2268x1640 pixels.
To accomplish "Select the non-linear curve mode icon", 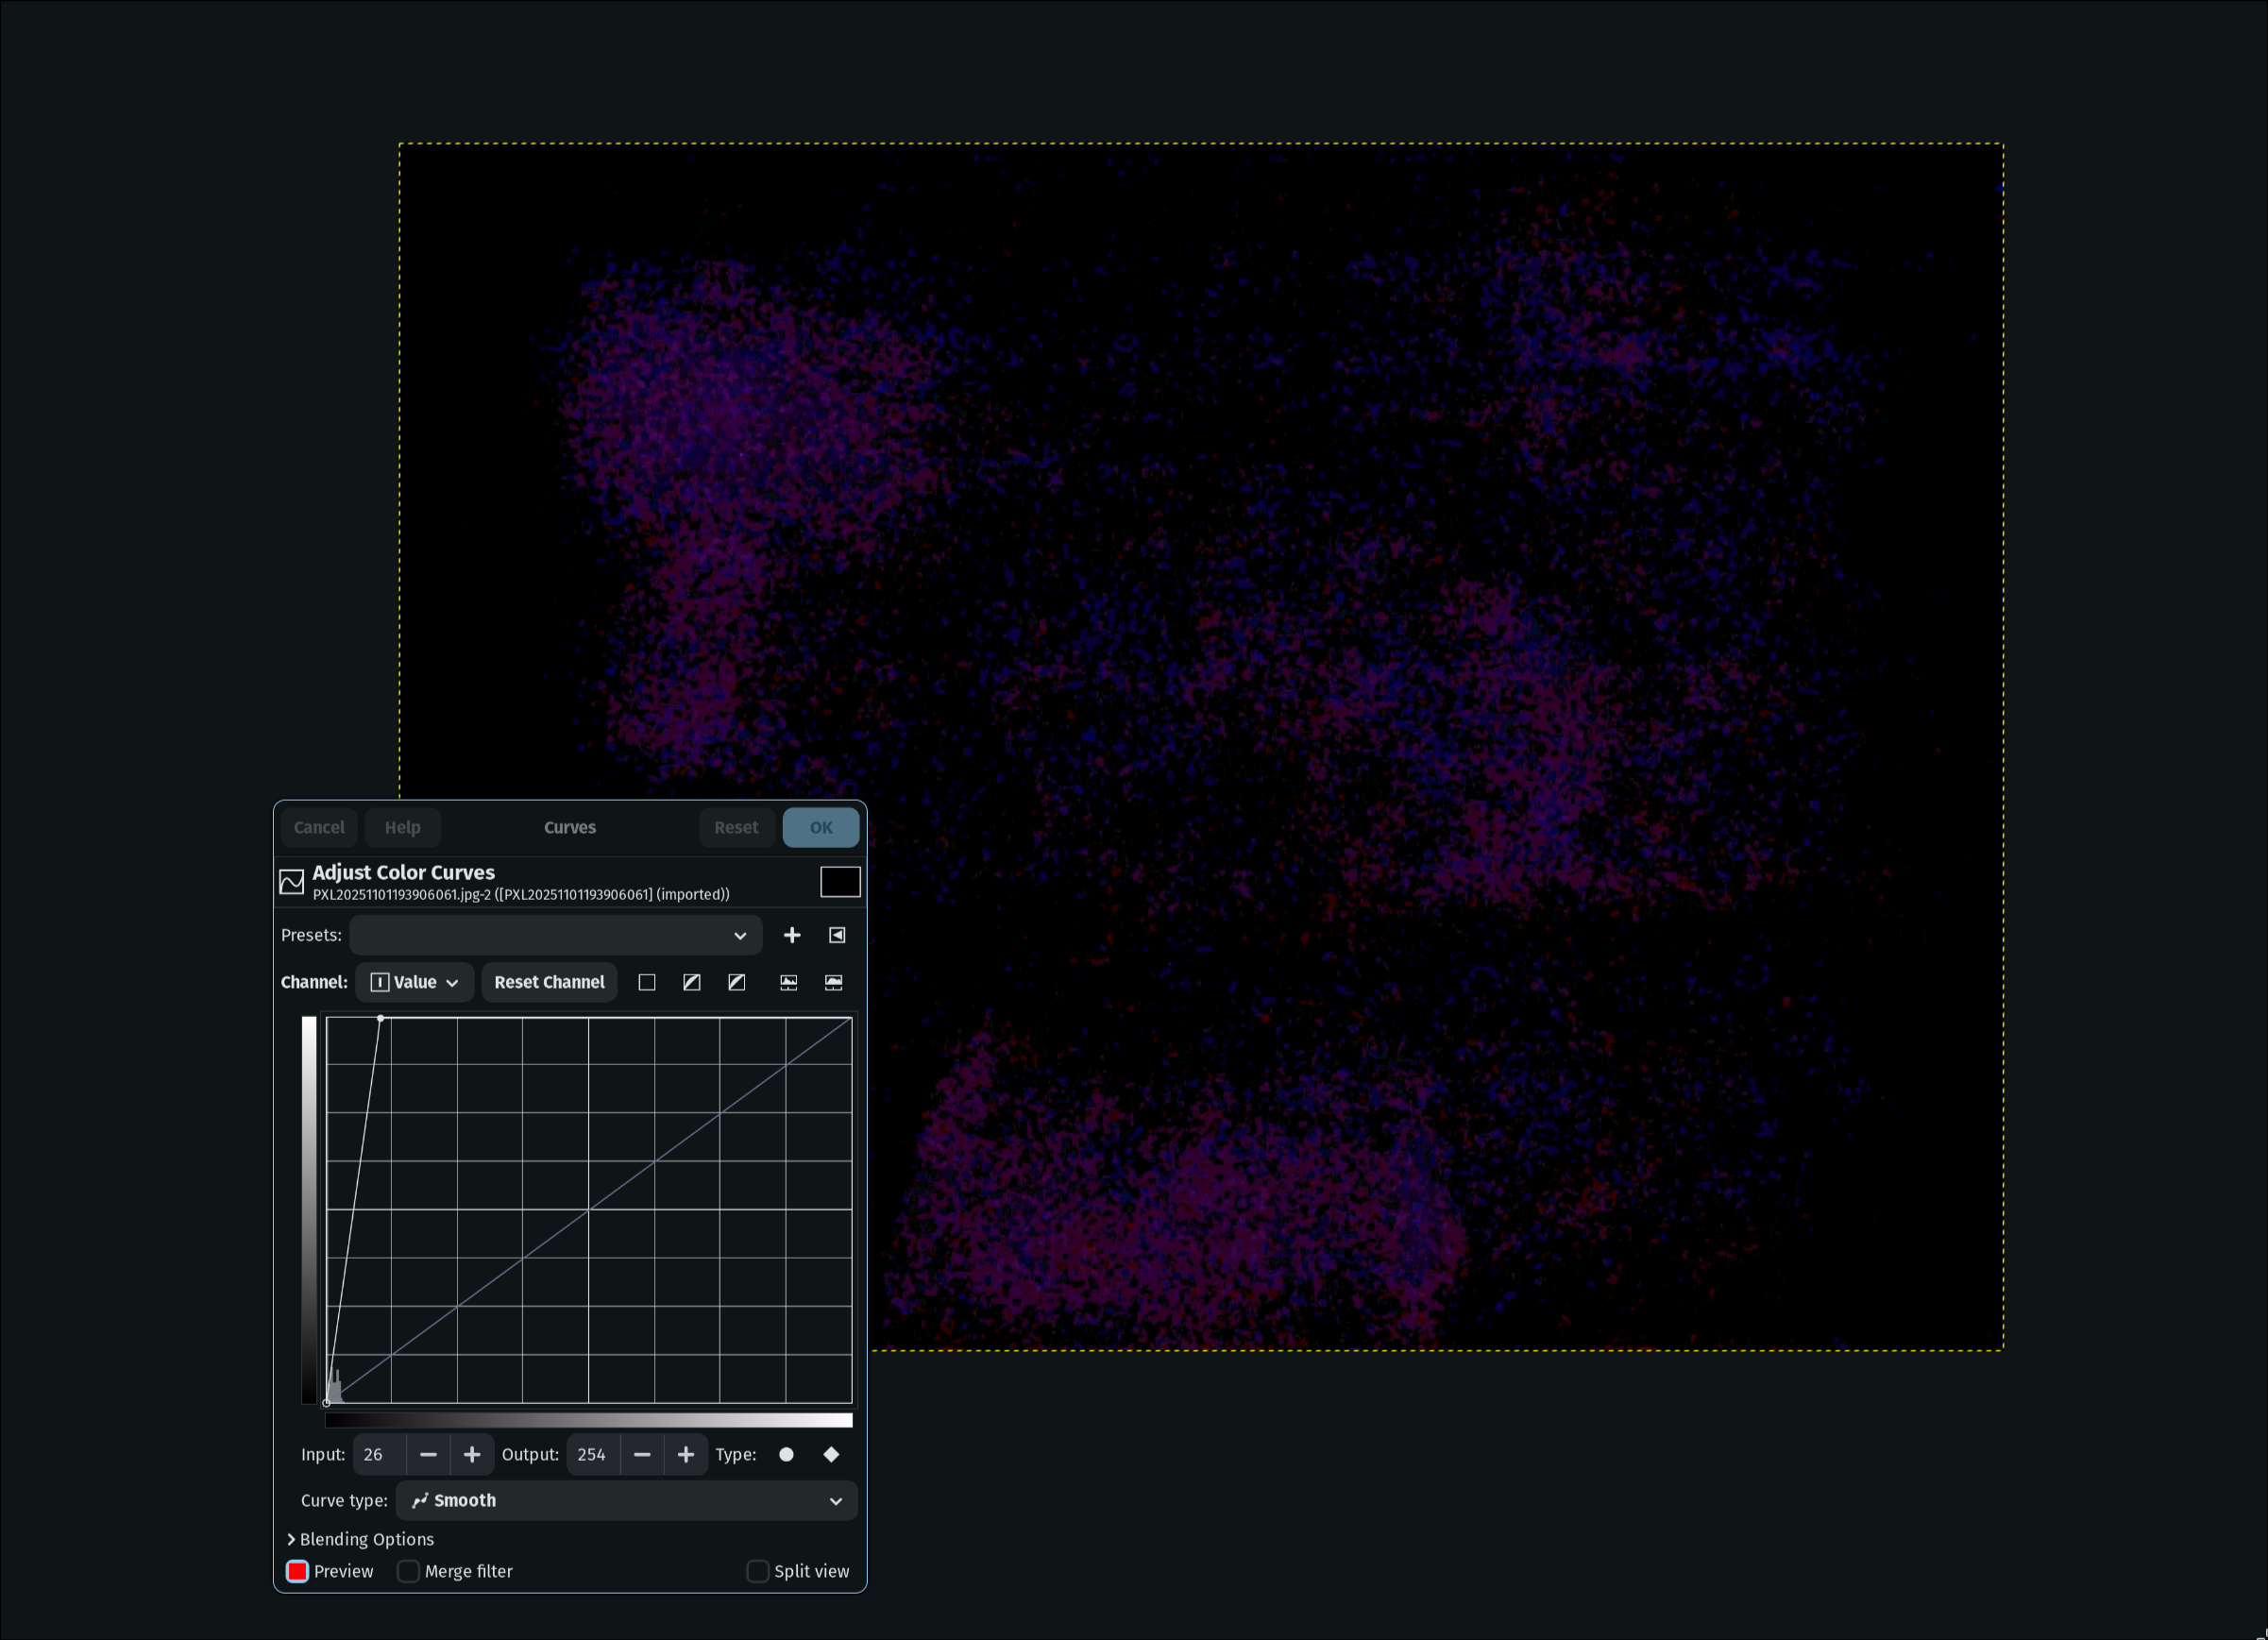I will point(691,982).
